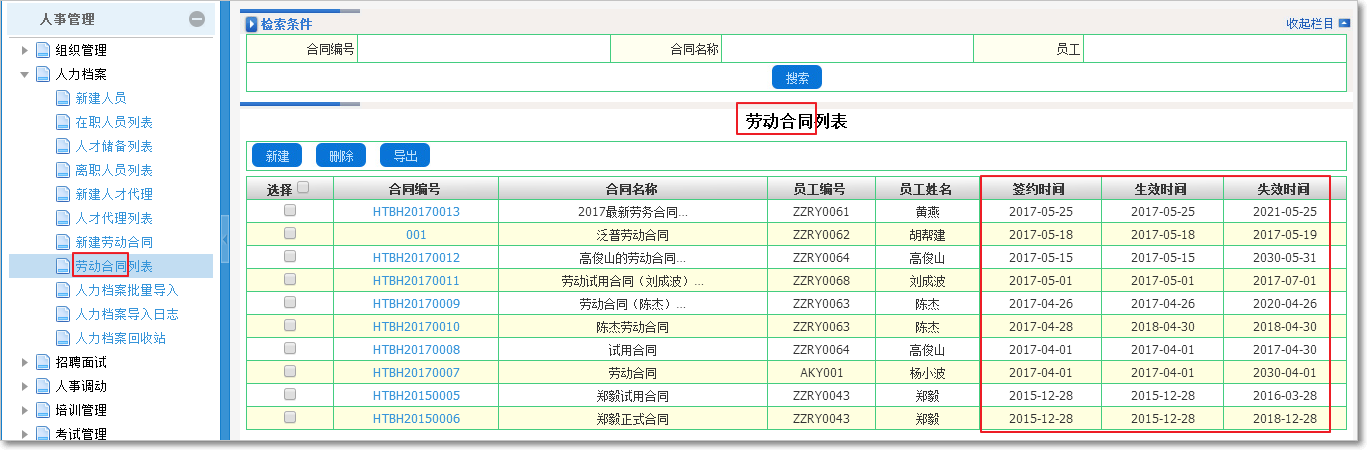1367x450 pixels.
Task: Click the page icon beside 人才代理列表
Action: pos(62,218)
